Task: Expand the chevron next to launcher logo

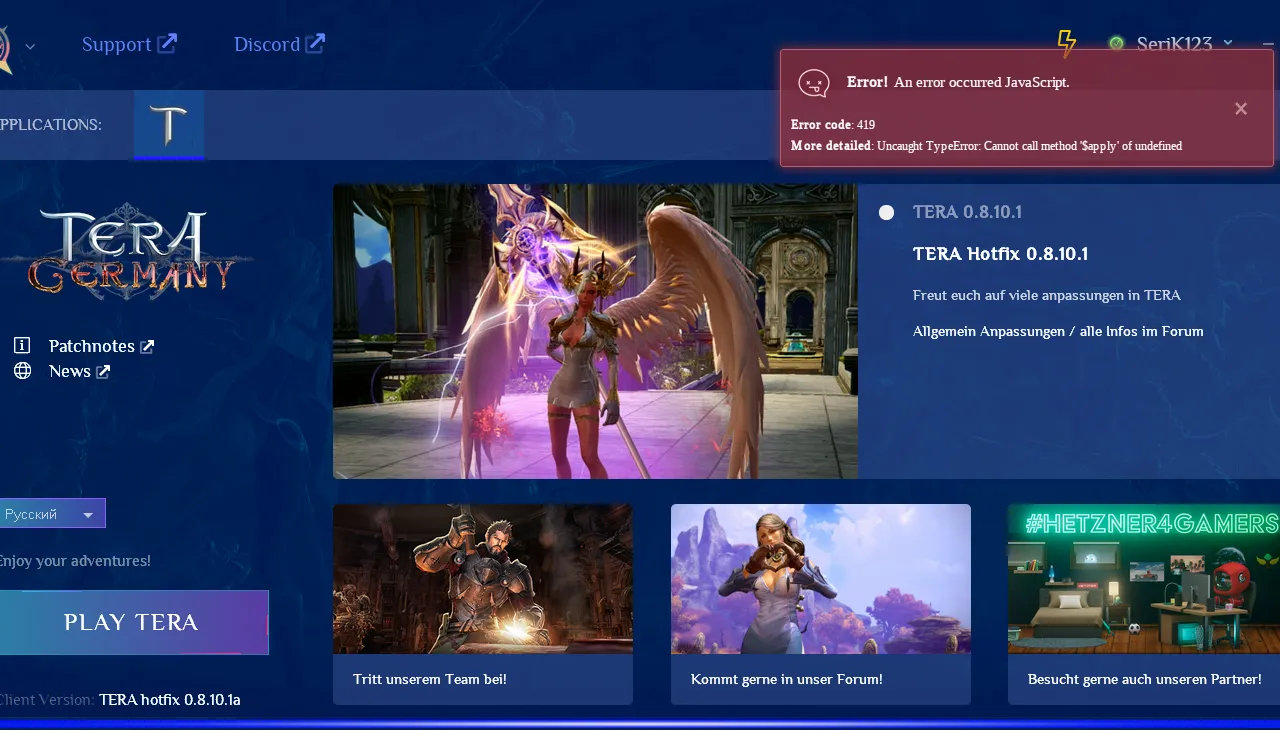Action: pos(30,46)
